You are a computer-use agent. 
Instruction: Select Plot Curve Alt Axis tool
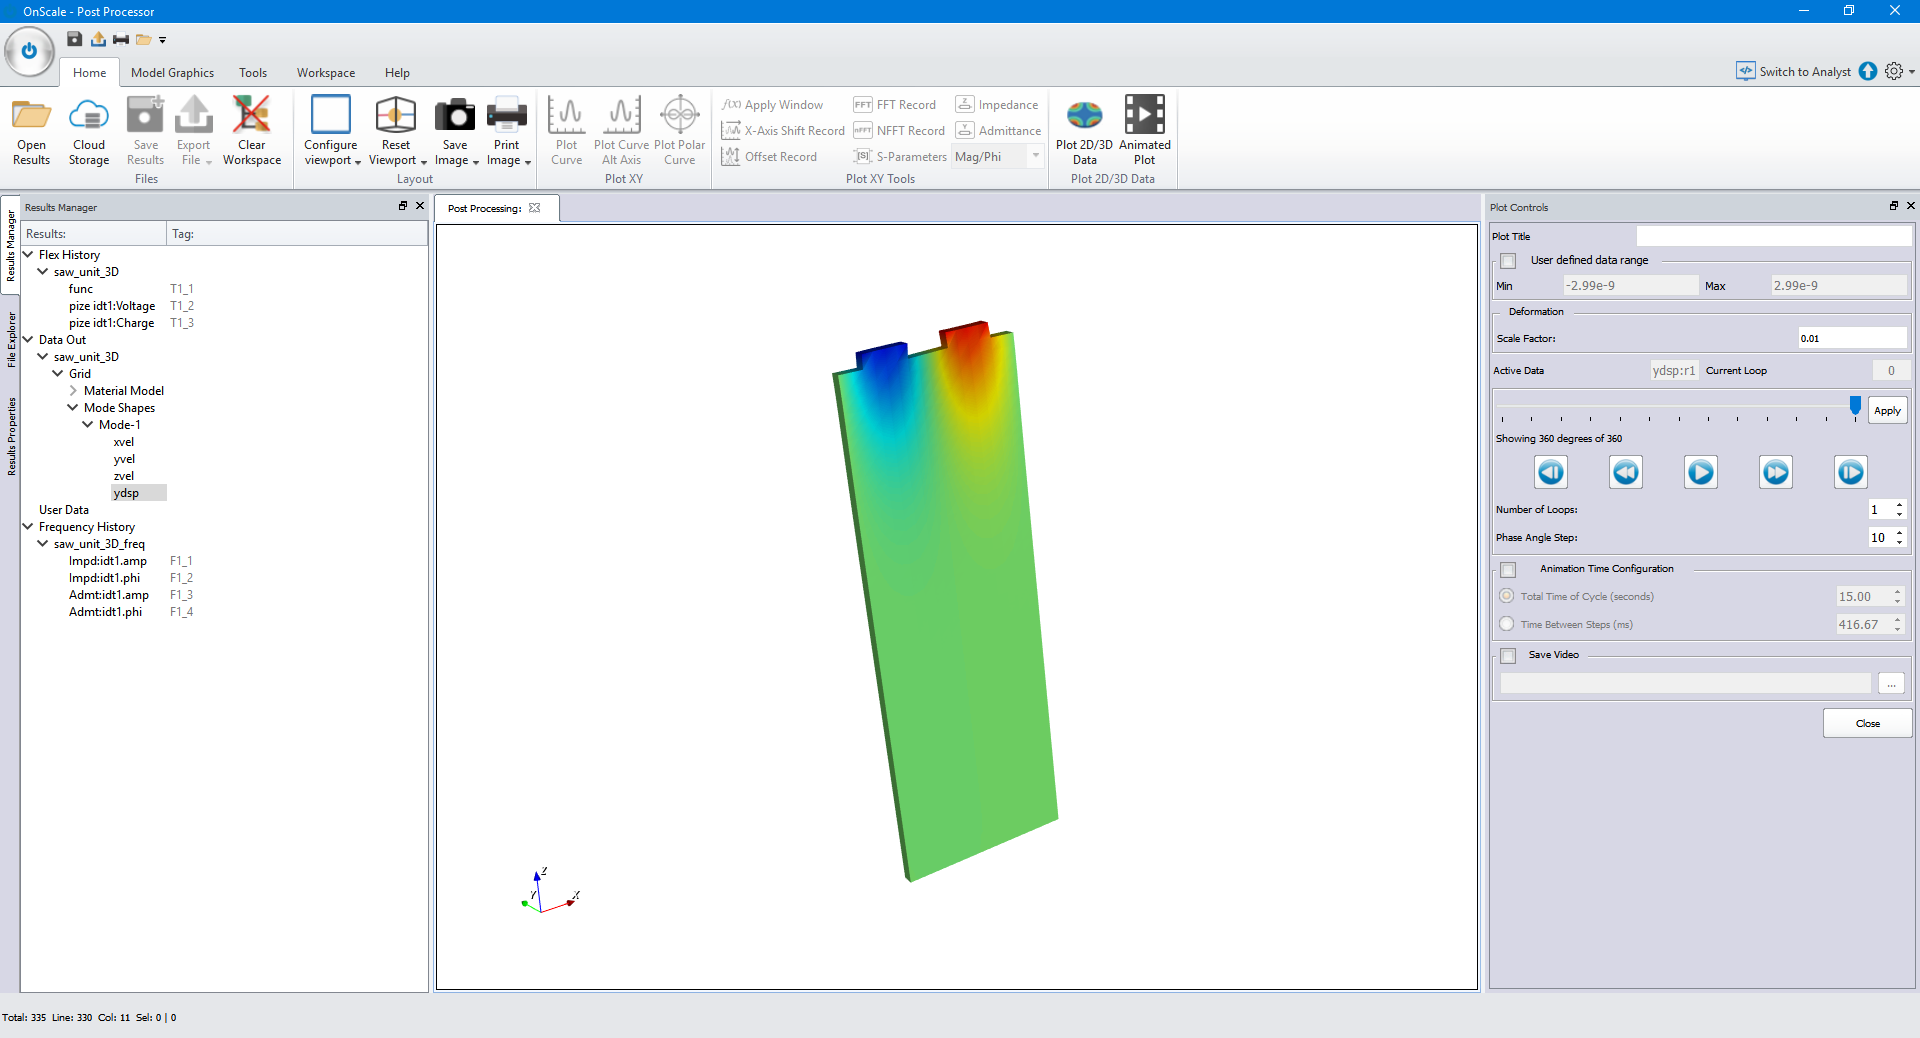621,131
